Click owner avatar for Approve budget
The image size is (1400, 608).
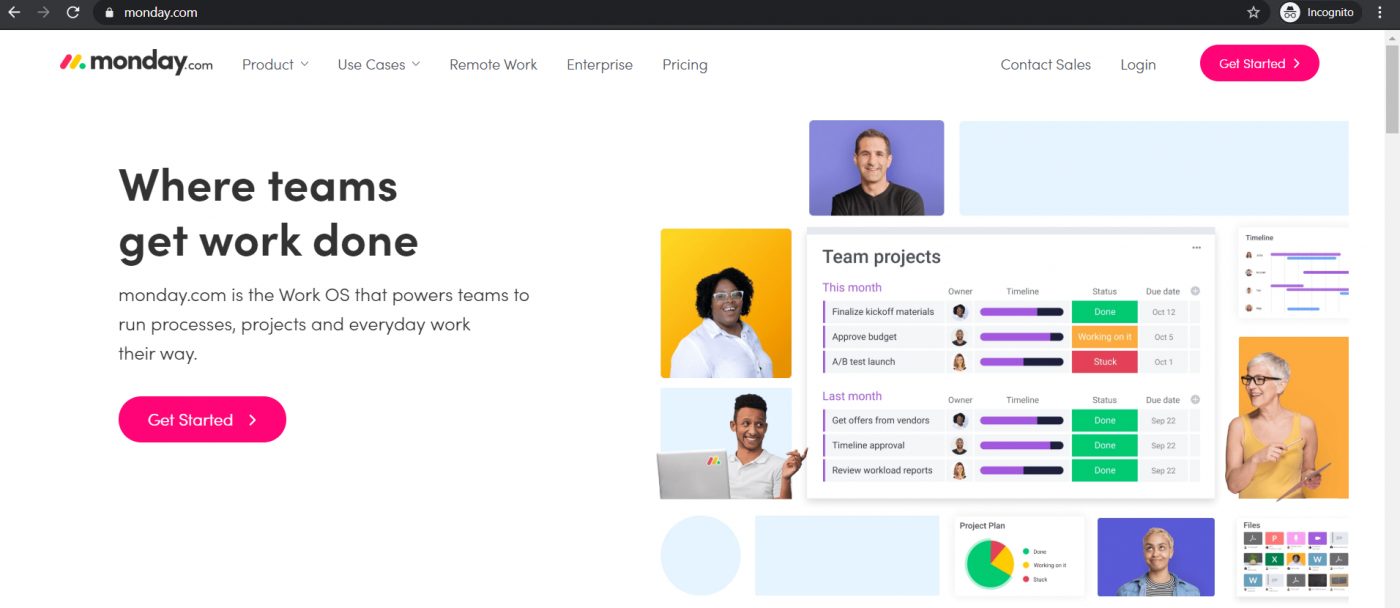tap(960, 337)
